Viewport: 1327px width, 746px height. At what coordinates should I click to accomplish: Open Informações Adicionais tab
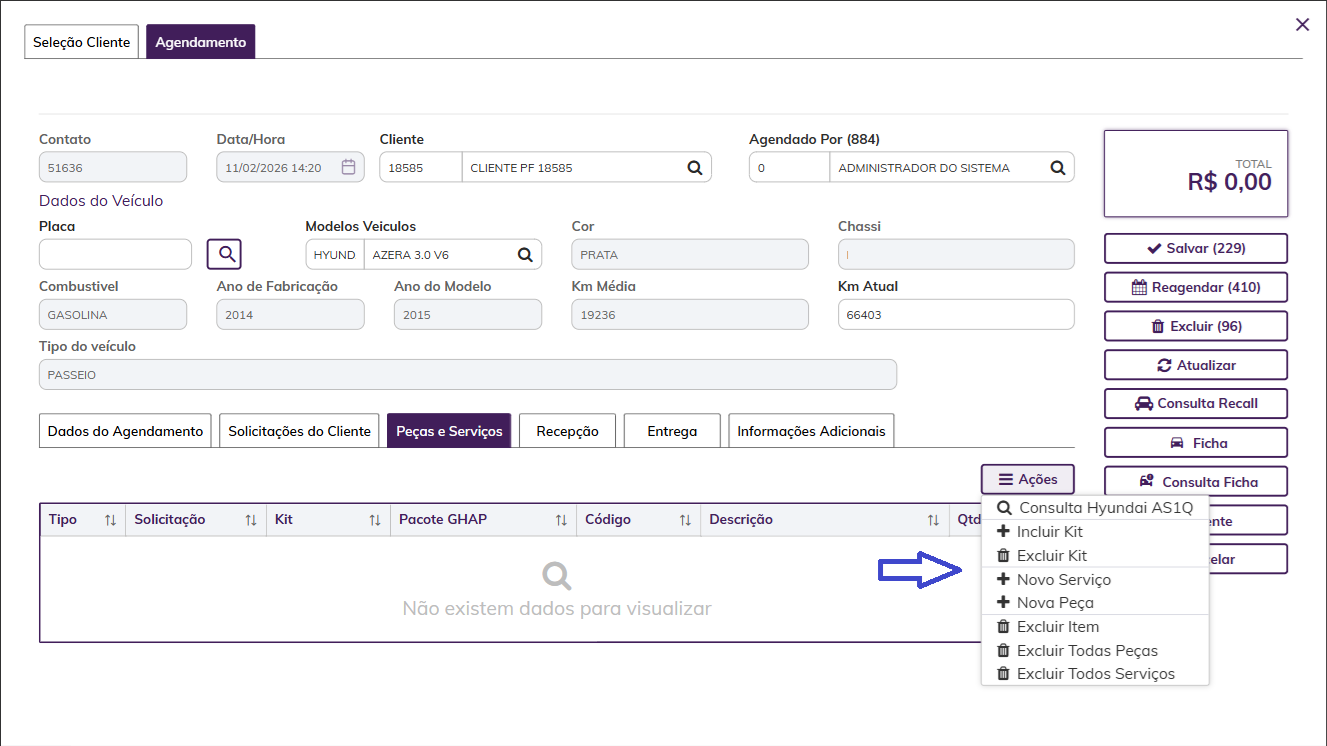click(811, 431)
